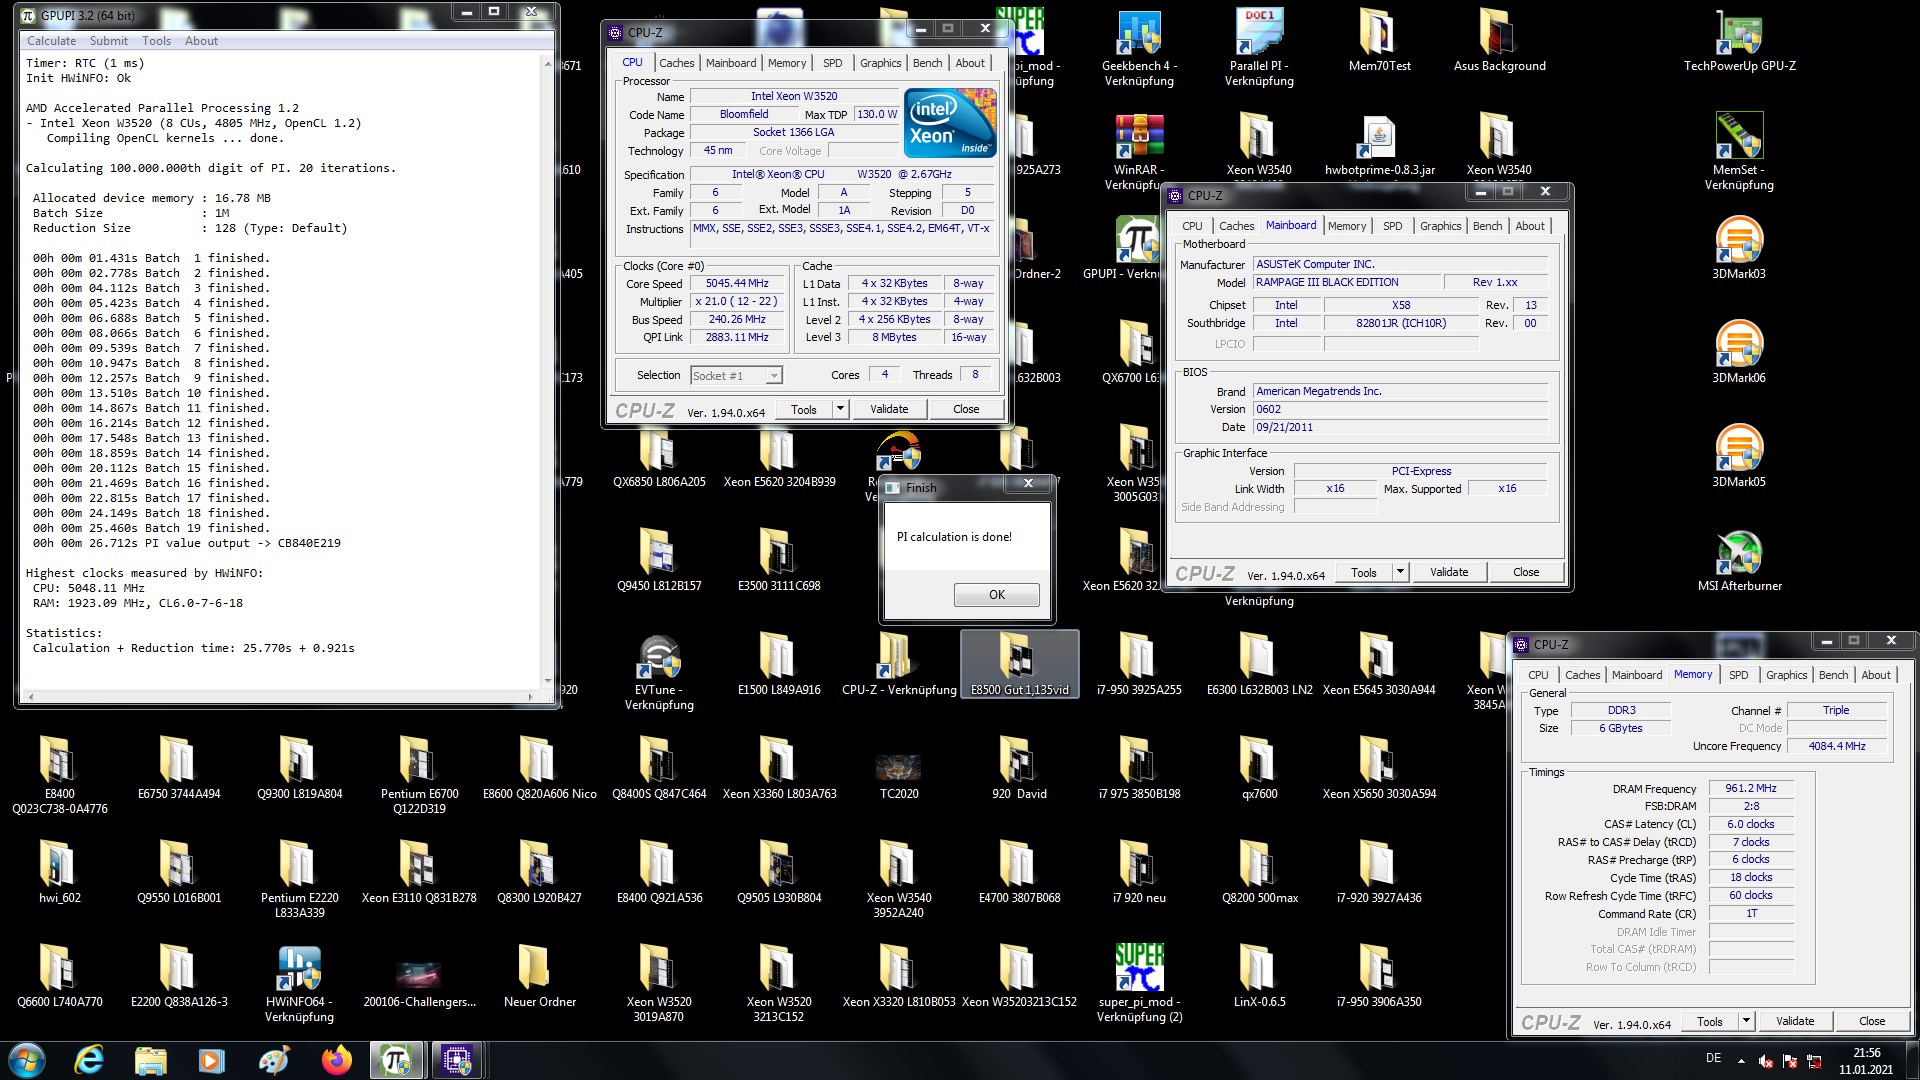Switch to CPU-Z taskbar button
This screenshot has width=1920, height=1080.
tap(457, 1060)
